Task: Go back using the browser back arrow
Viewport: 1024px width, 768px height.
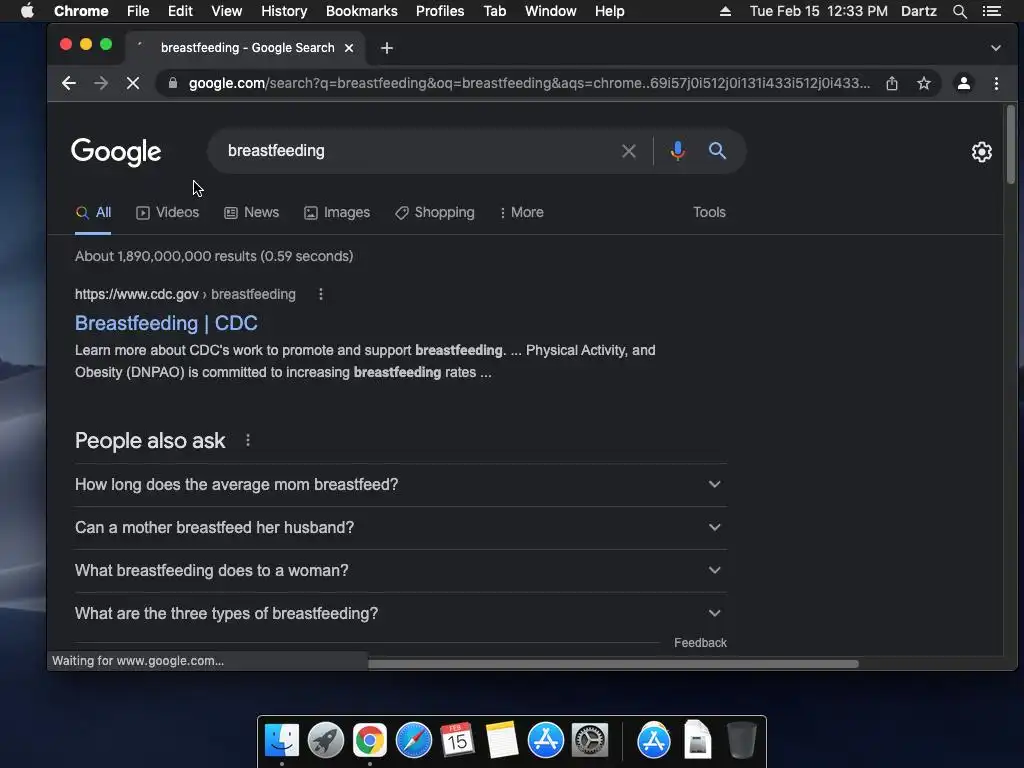Action: [x=69, y=83]
